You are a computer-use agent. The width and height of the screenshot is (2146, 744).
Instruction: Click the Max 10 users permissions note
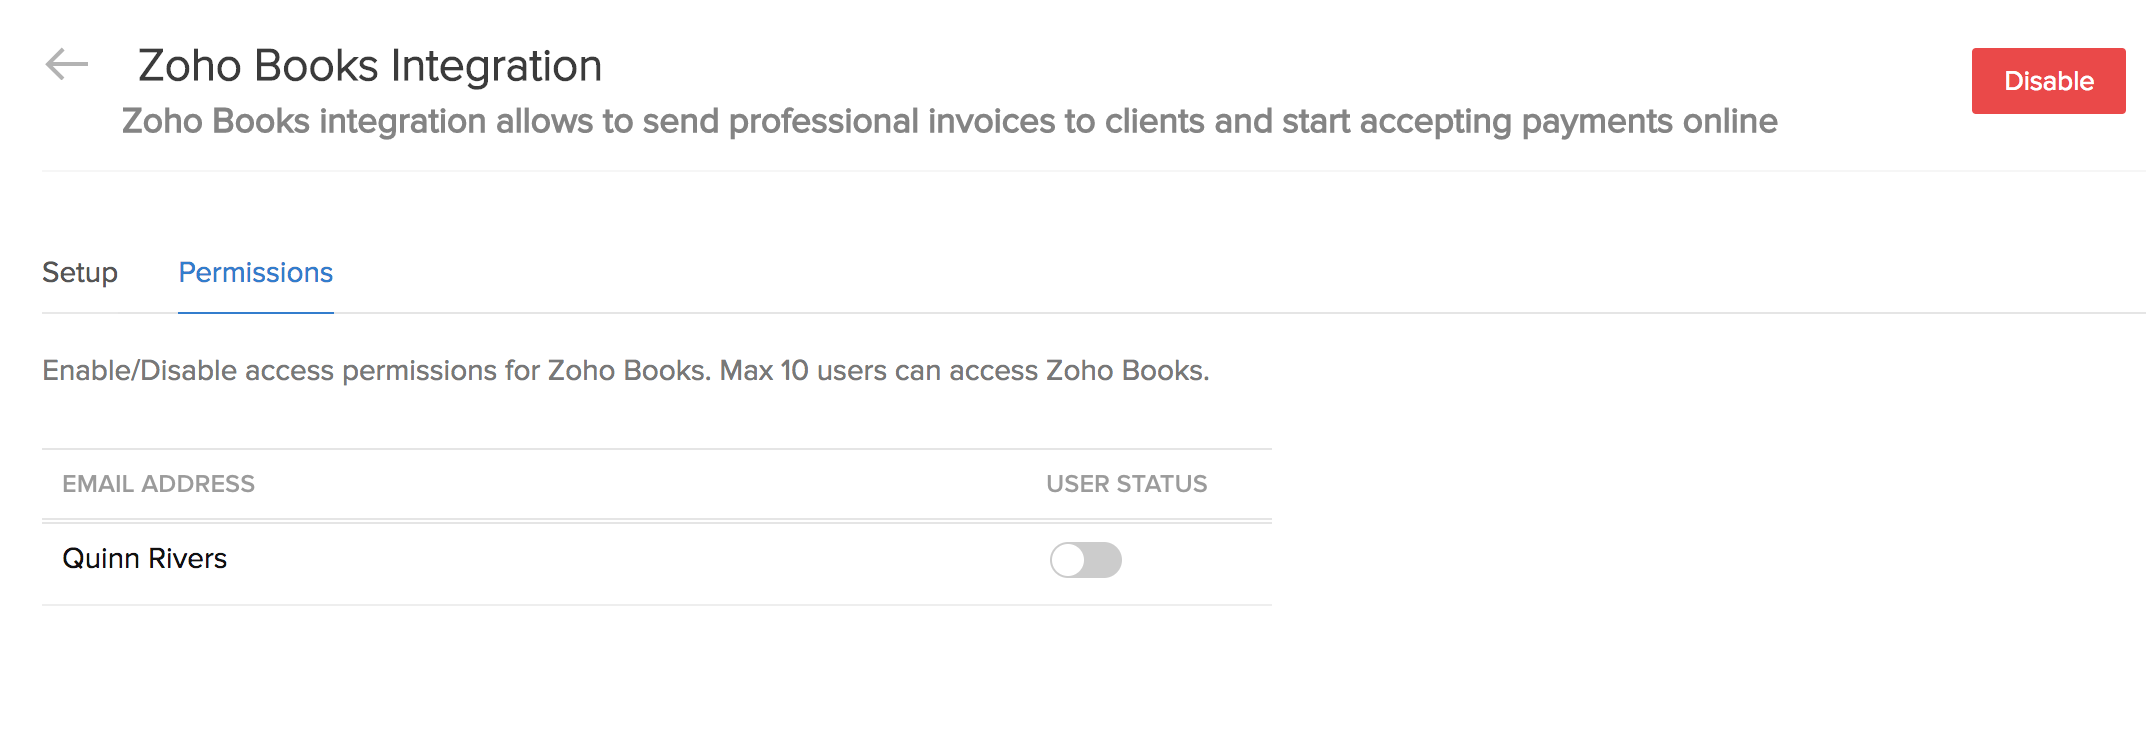tap(965, 371)
